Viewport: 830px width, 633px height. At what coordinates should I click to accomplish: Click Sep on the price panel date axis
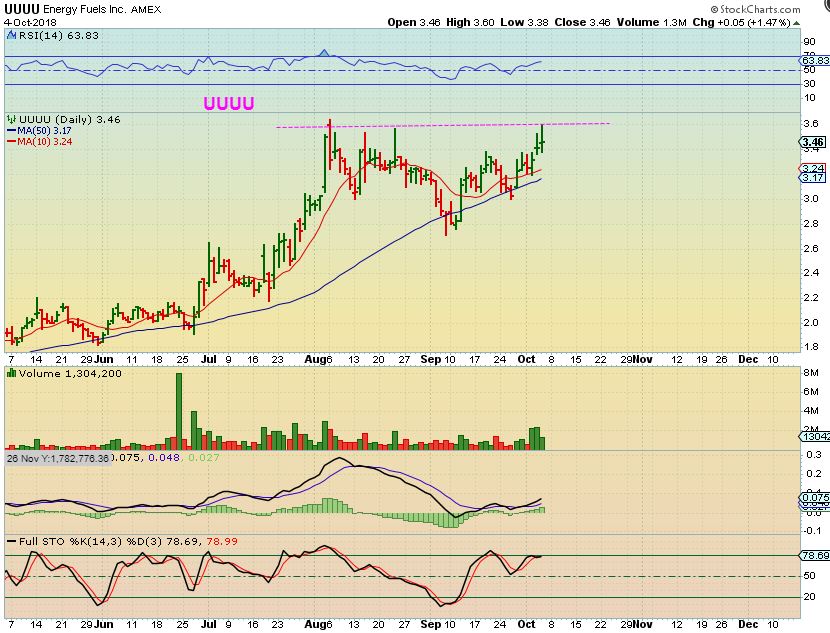coord(431,359)
